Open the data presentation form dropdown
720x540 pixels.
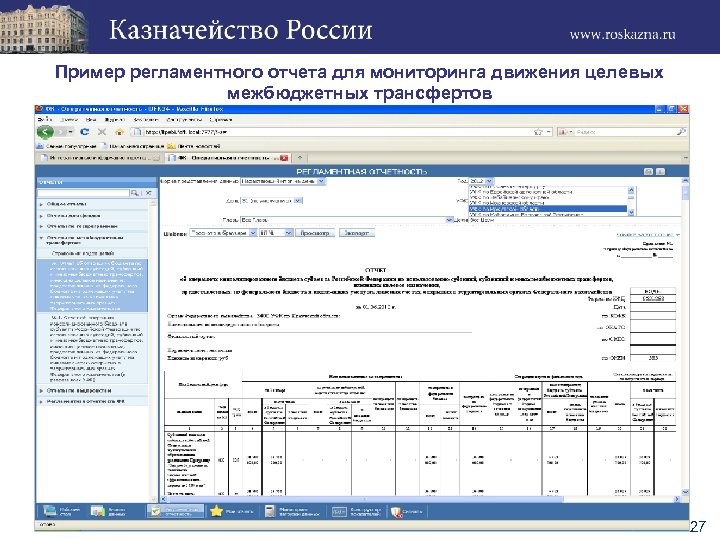(283, 181)
